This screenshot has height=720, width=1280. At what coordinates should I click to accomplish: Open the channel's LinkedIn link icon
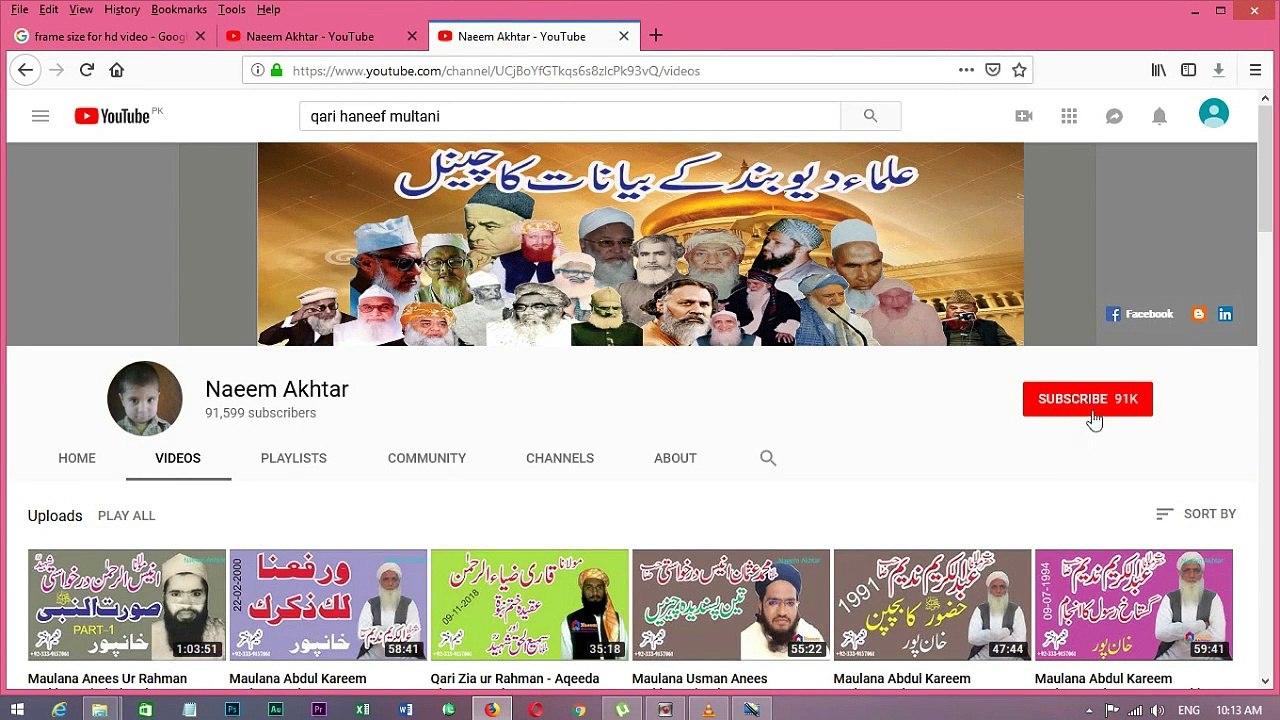1225,314
